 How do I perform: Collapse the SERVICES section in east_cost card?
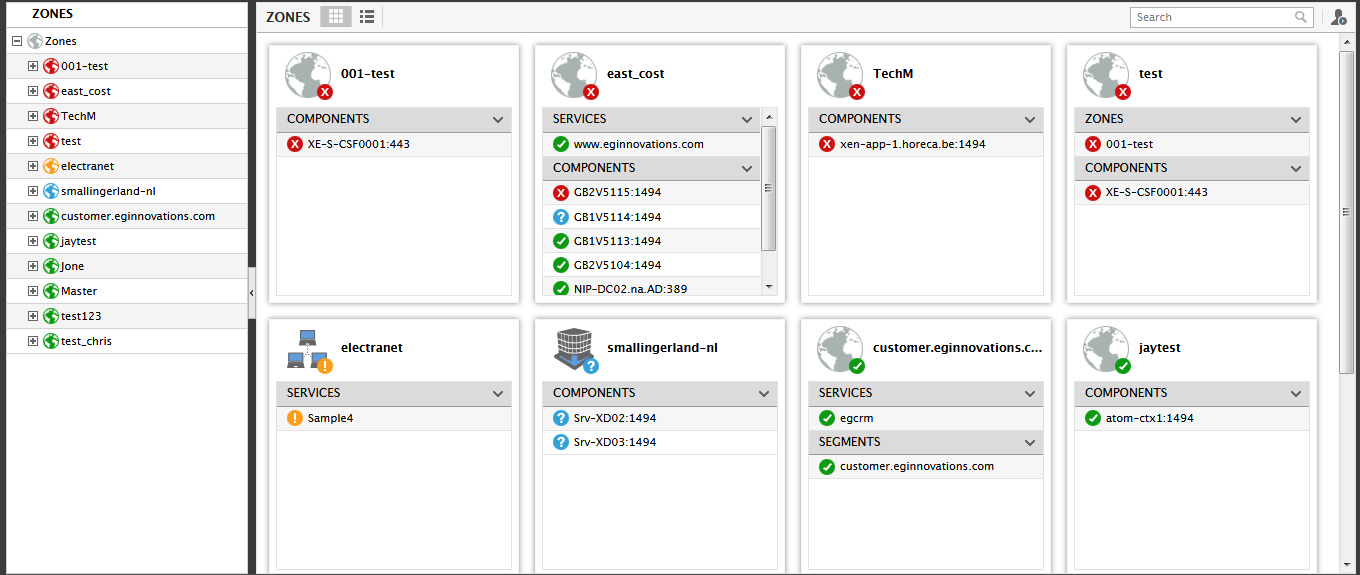tap(747, 119)
